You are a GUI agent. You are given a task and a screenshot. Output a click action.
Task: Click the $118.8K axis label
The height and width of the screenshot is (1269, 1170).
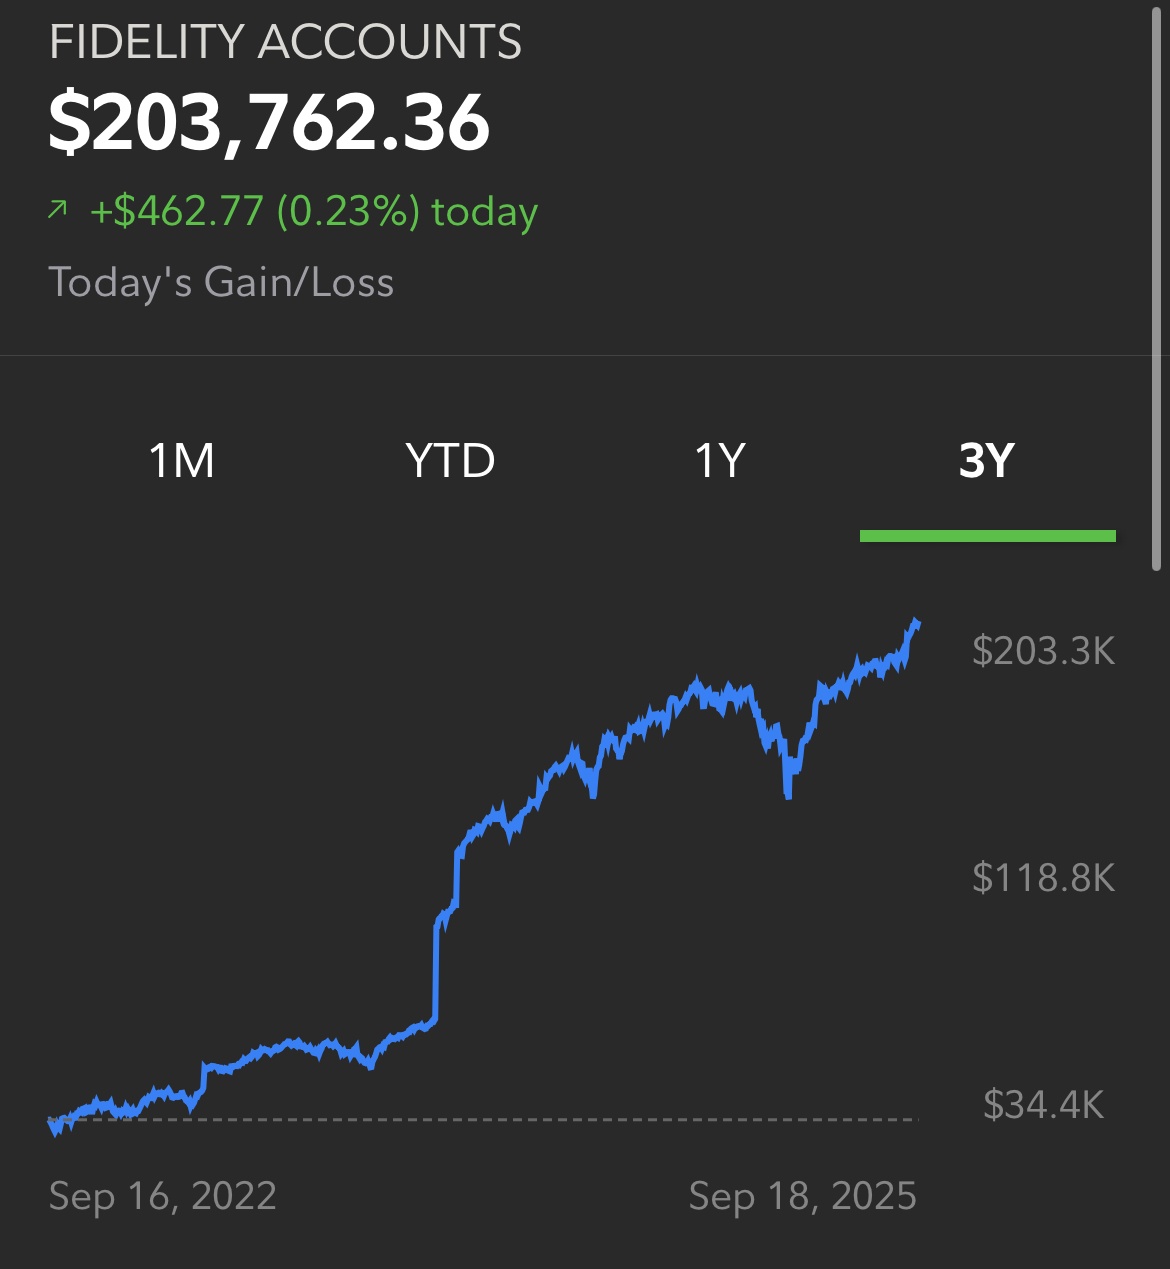[x=1043, y=878]
